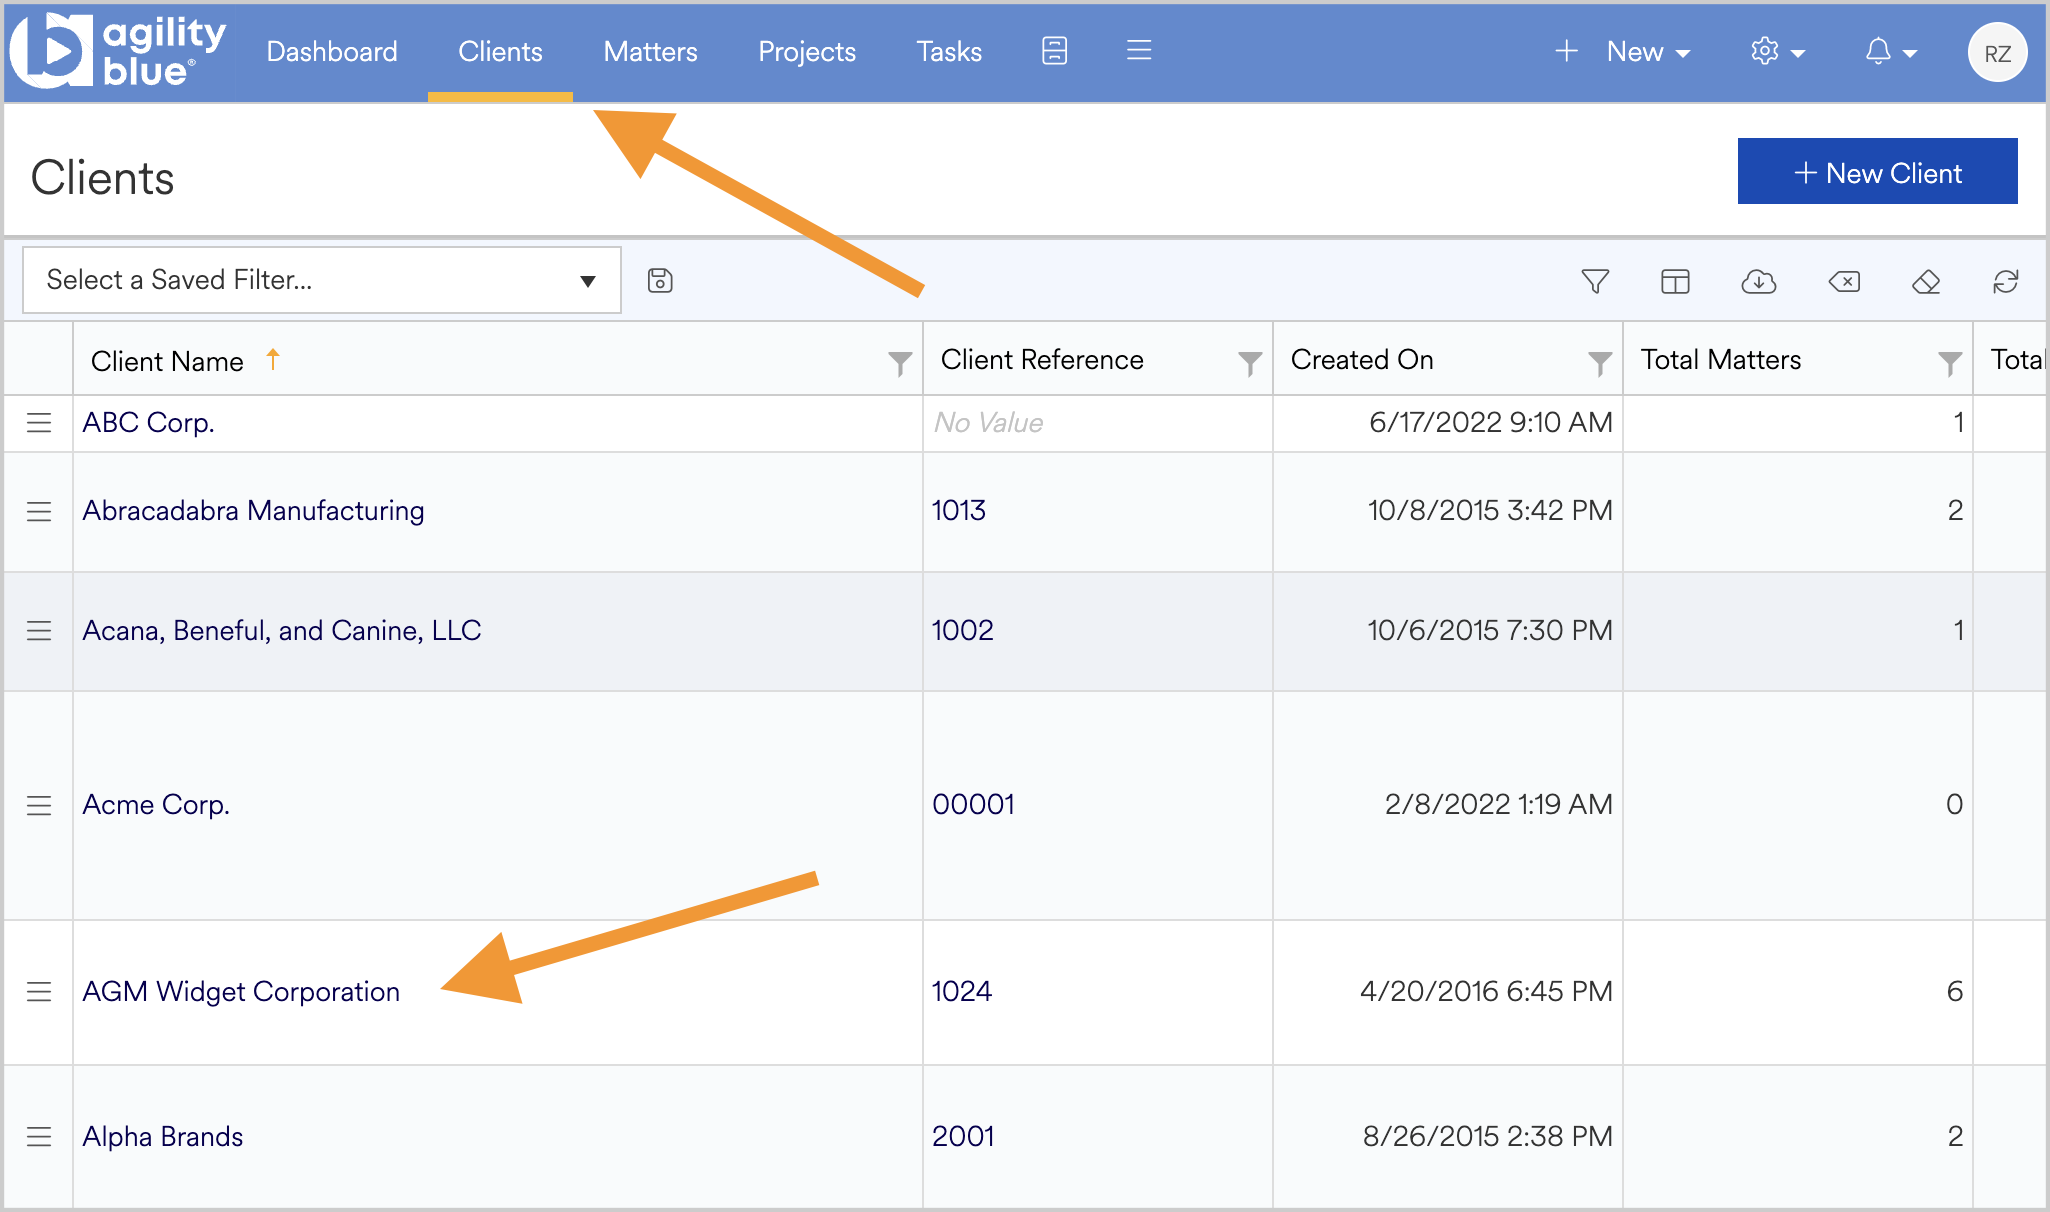Click date 4/20/2016 6:45 PM
2050x1212 pixels.
[x=1486, y=992]
